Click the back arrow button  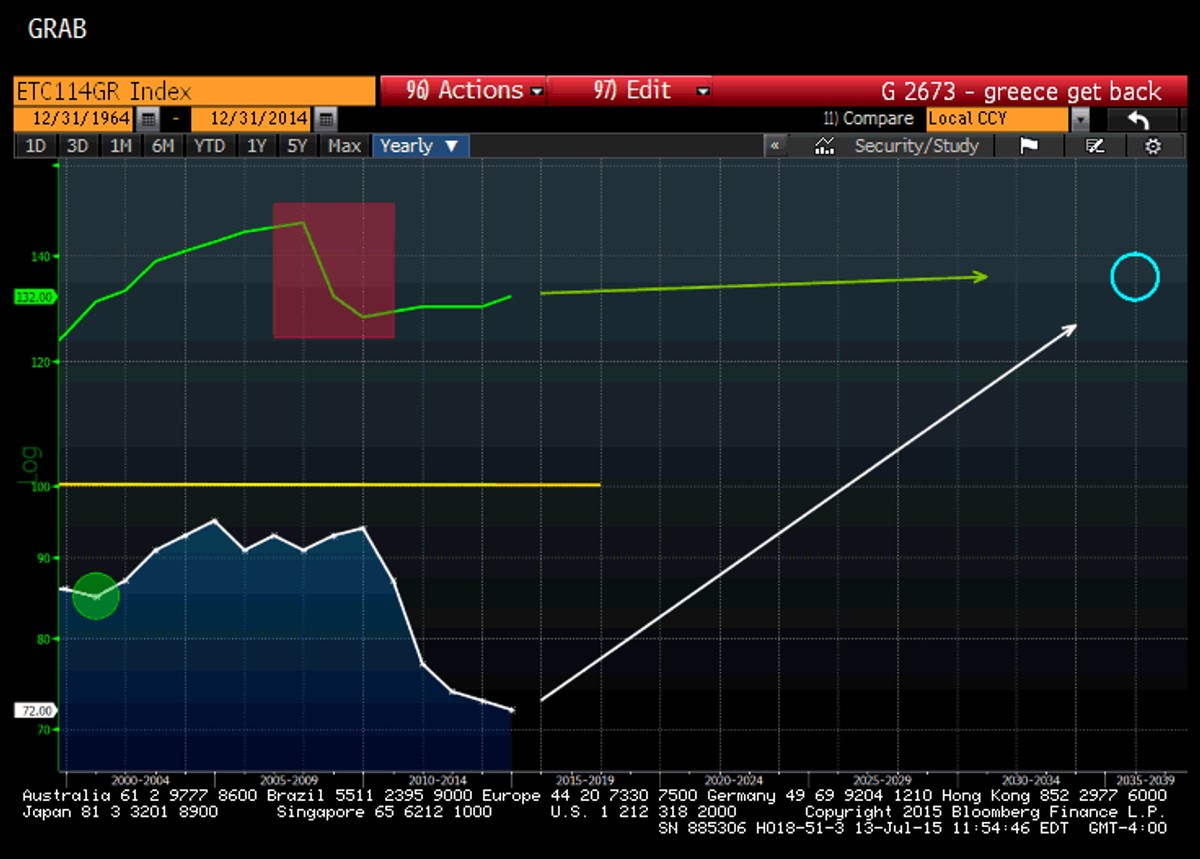pos(1138,119)
